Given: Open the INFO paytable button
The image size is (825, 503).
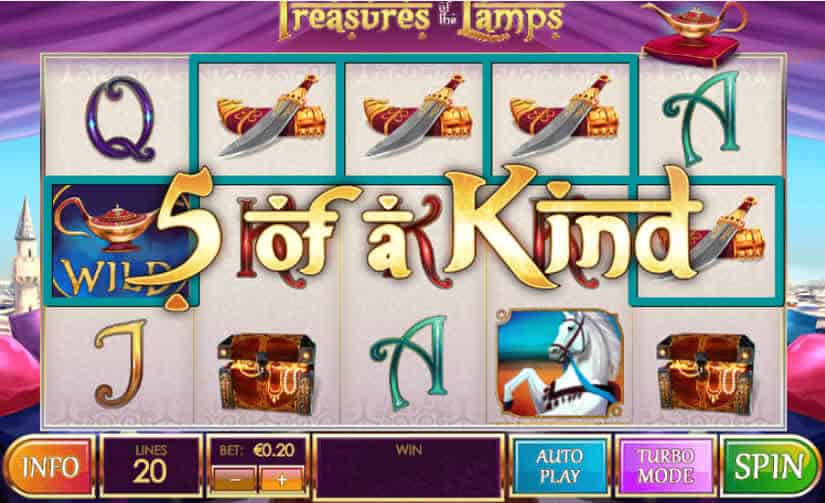Looking at the screenshot, I should click(x=50, y=467).
